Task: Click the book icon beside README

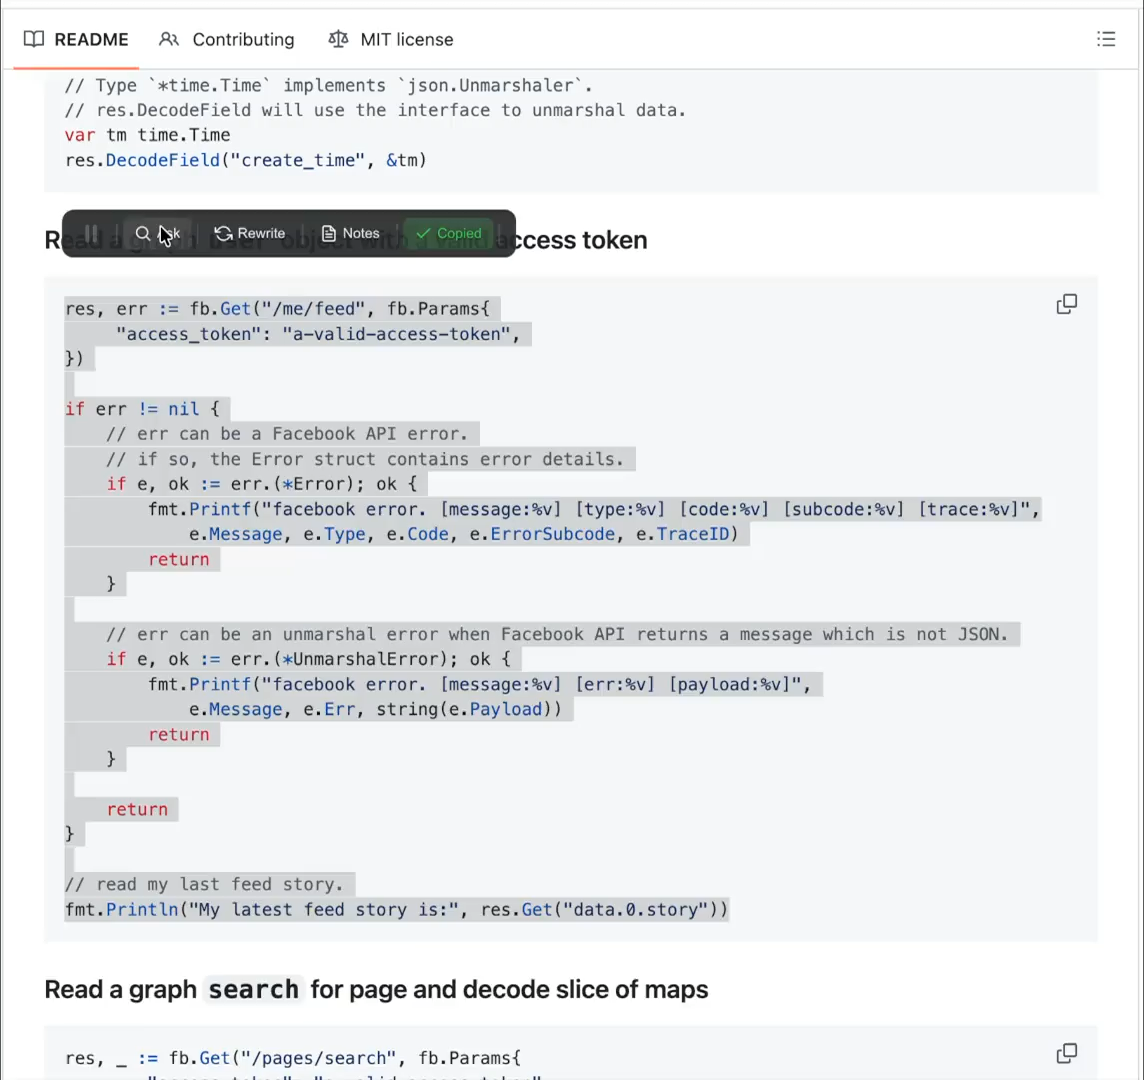Action: click(x=34, y=40)
